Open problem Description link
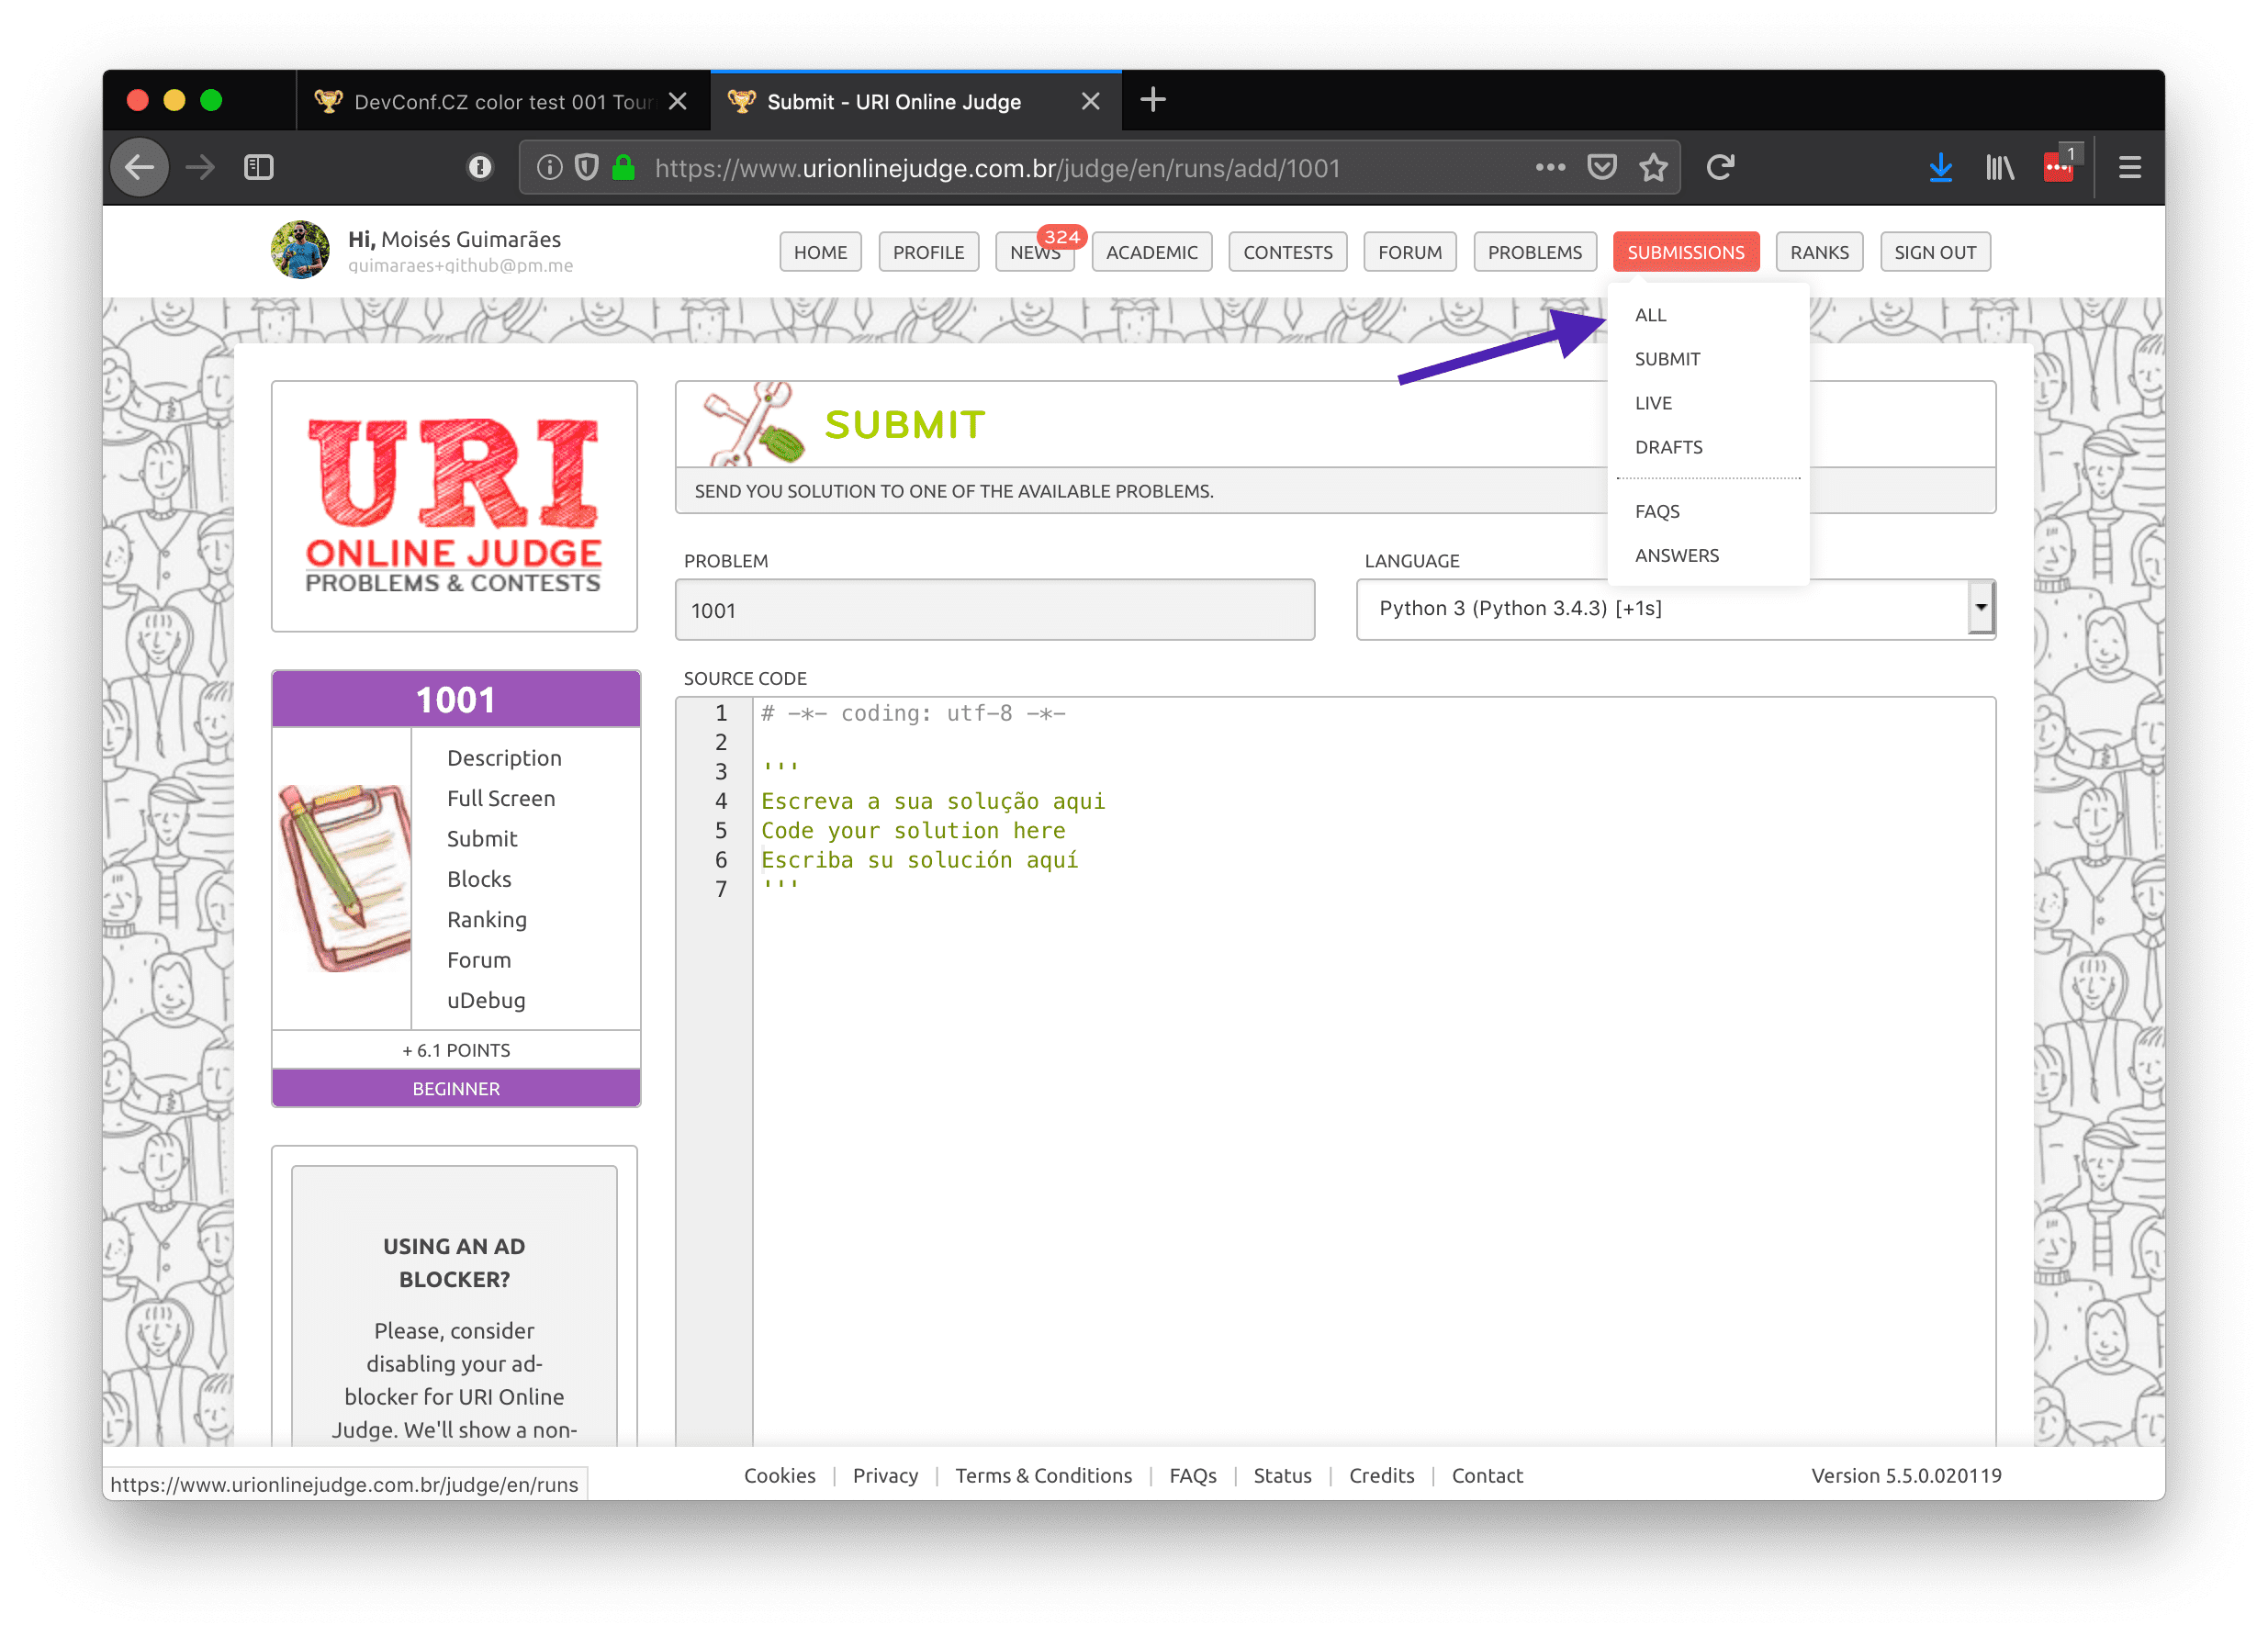 504,758
